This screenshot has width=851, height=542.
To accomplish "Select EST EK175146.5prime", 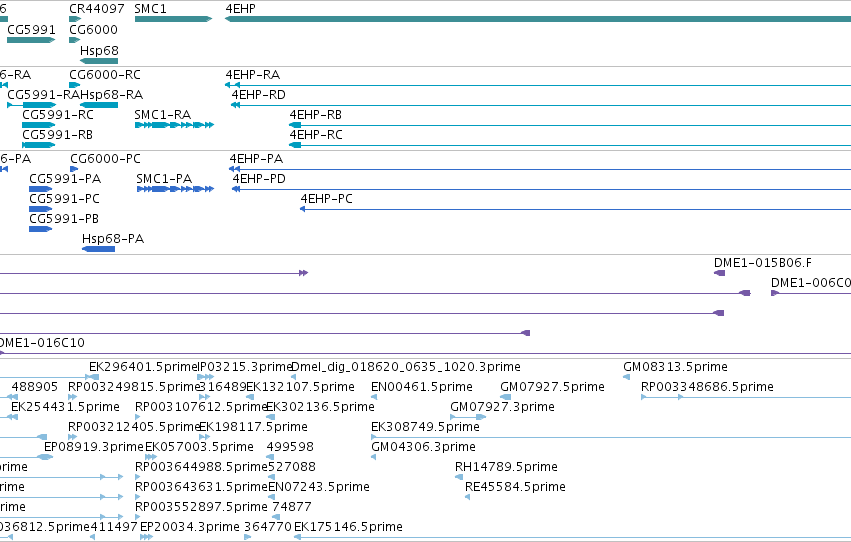I will tap(572, 538).
